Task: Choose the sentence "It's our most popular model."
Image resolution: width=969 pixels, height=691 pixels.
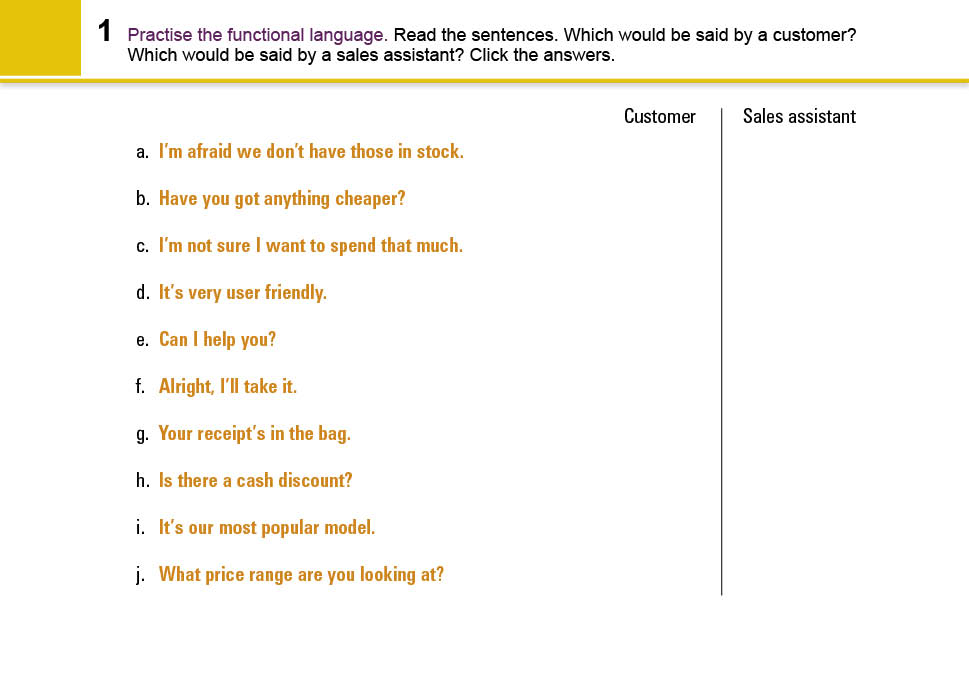Action: click(267, 528)
